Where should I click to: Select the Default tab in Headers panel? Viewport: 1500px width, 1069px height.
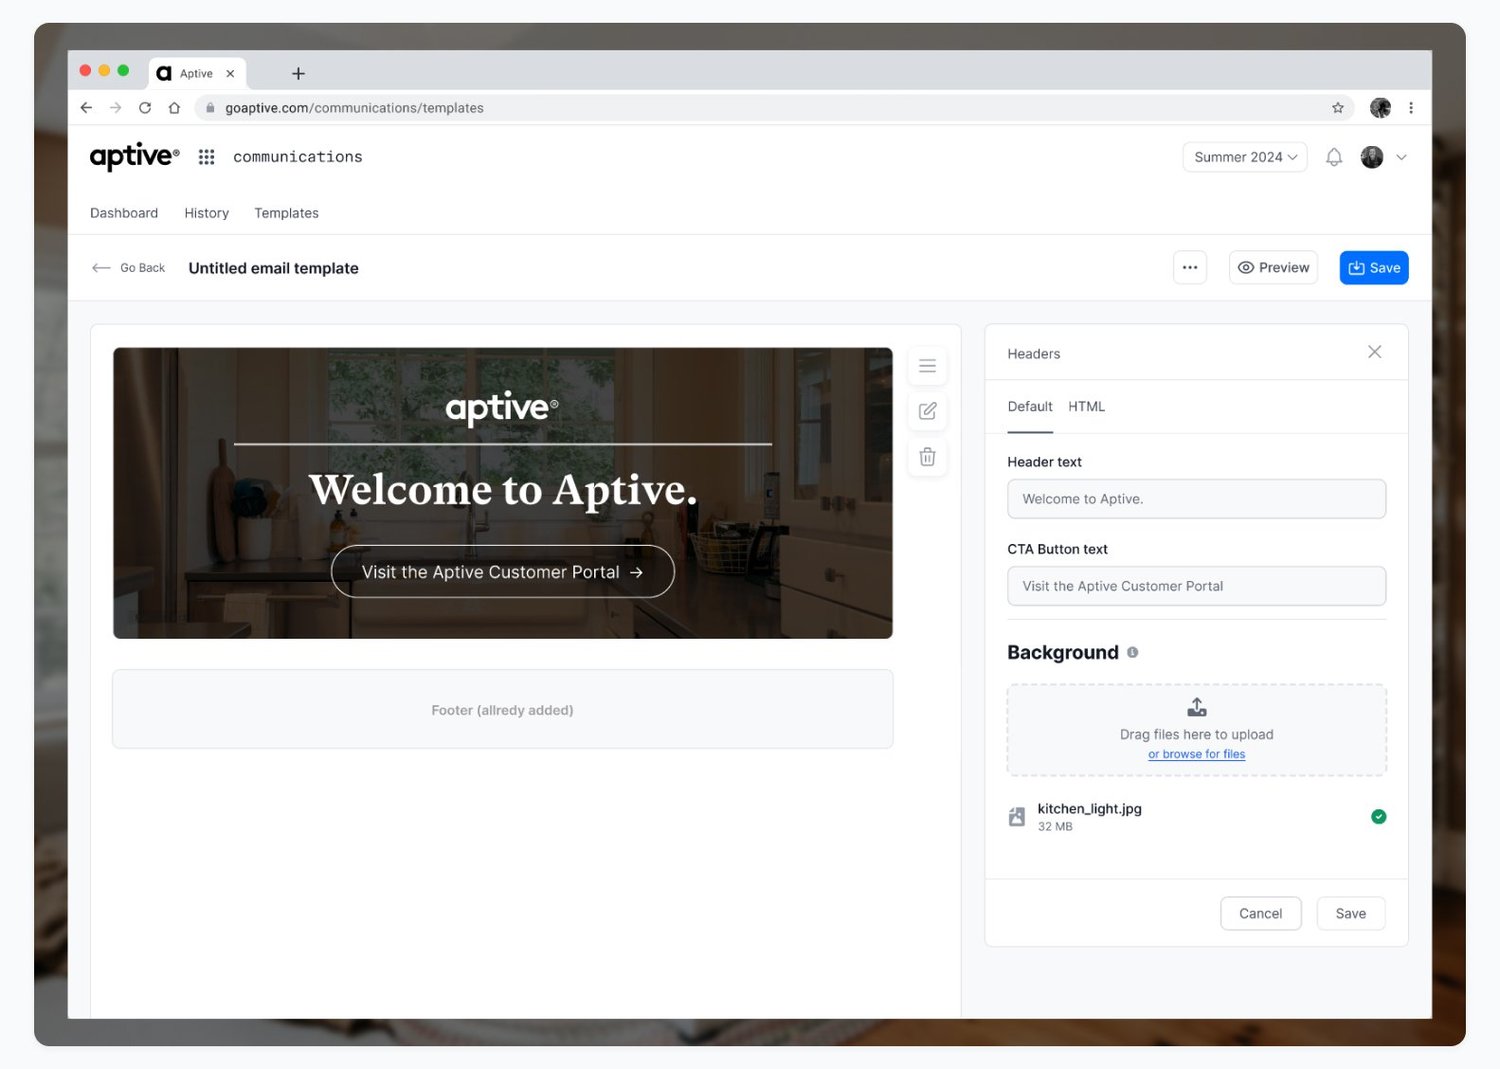[x=1030, y=407]
